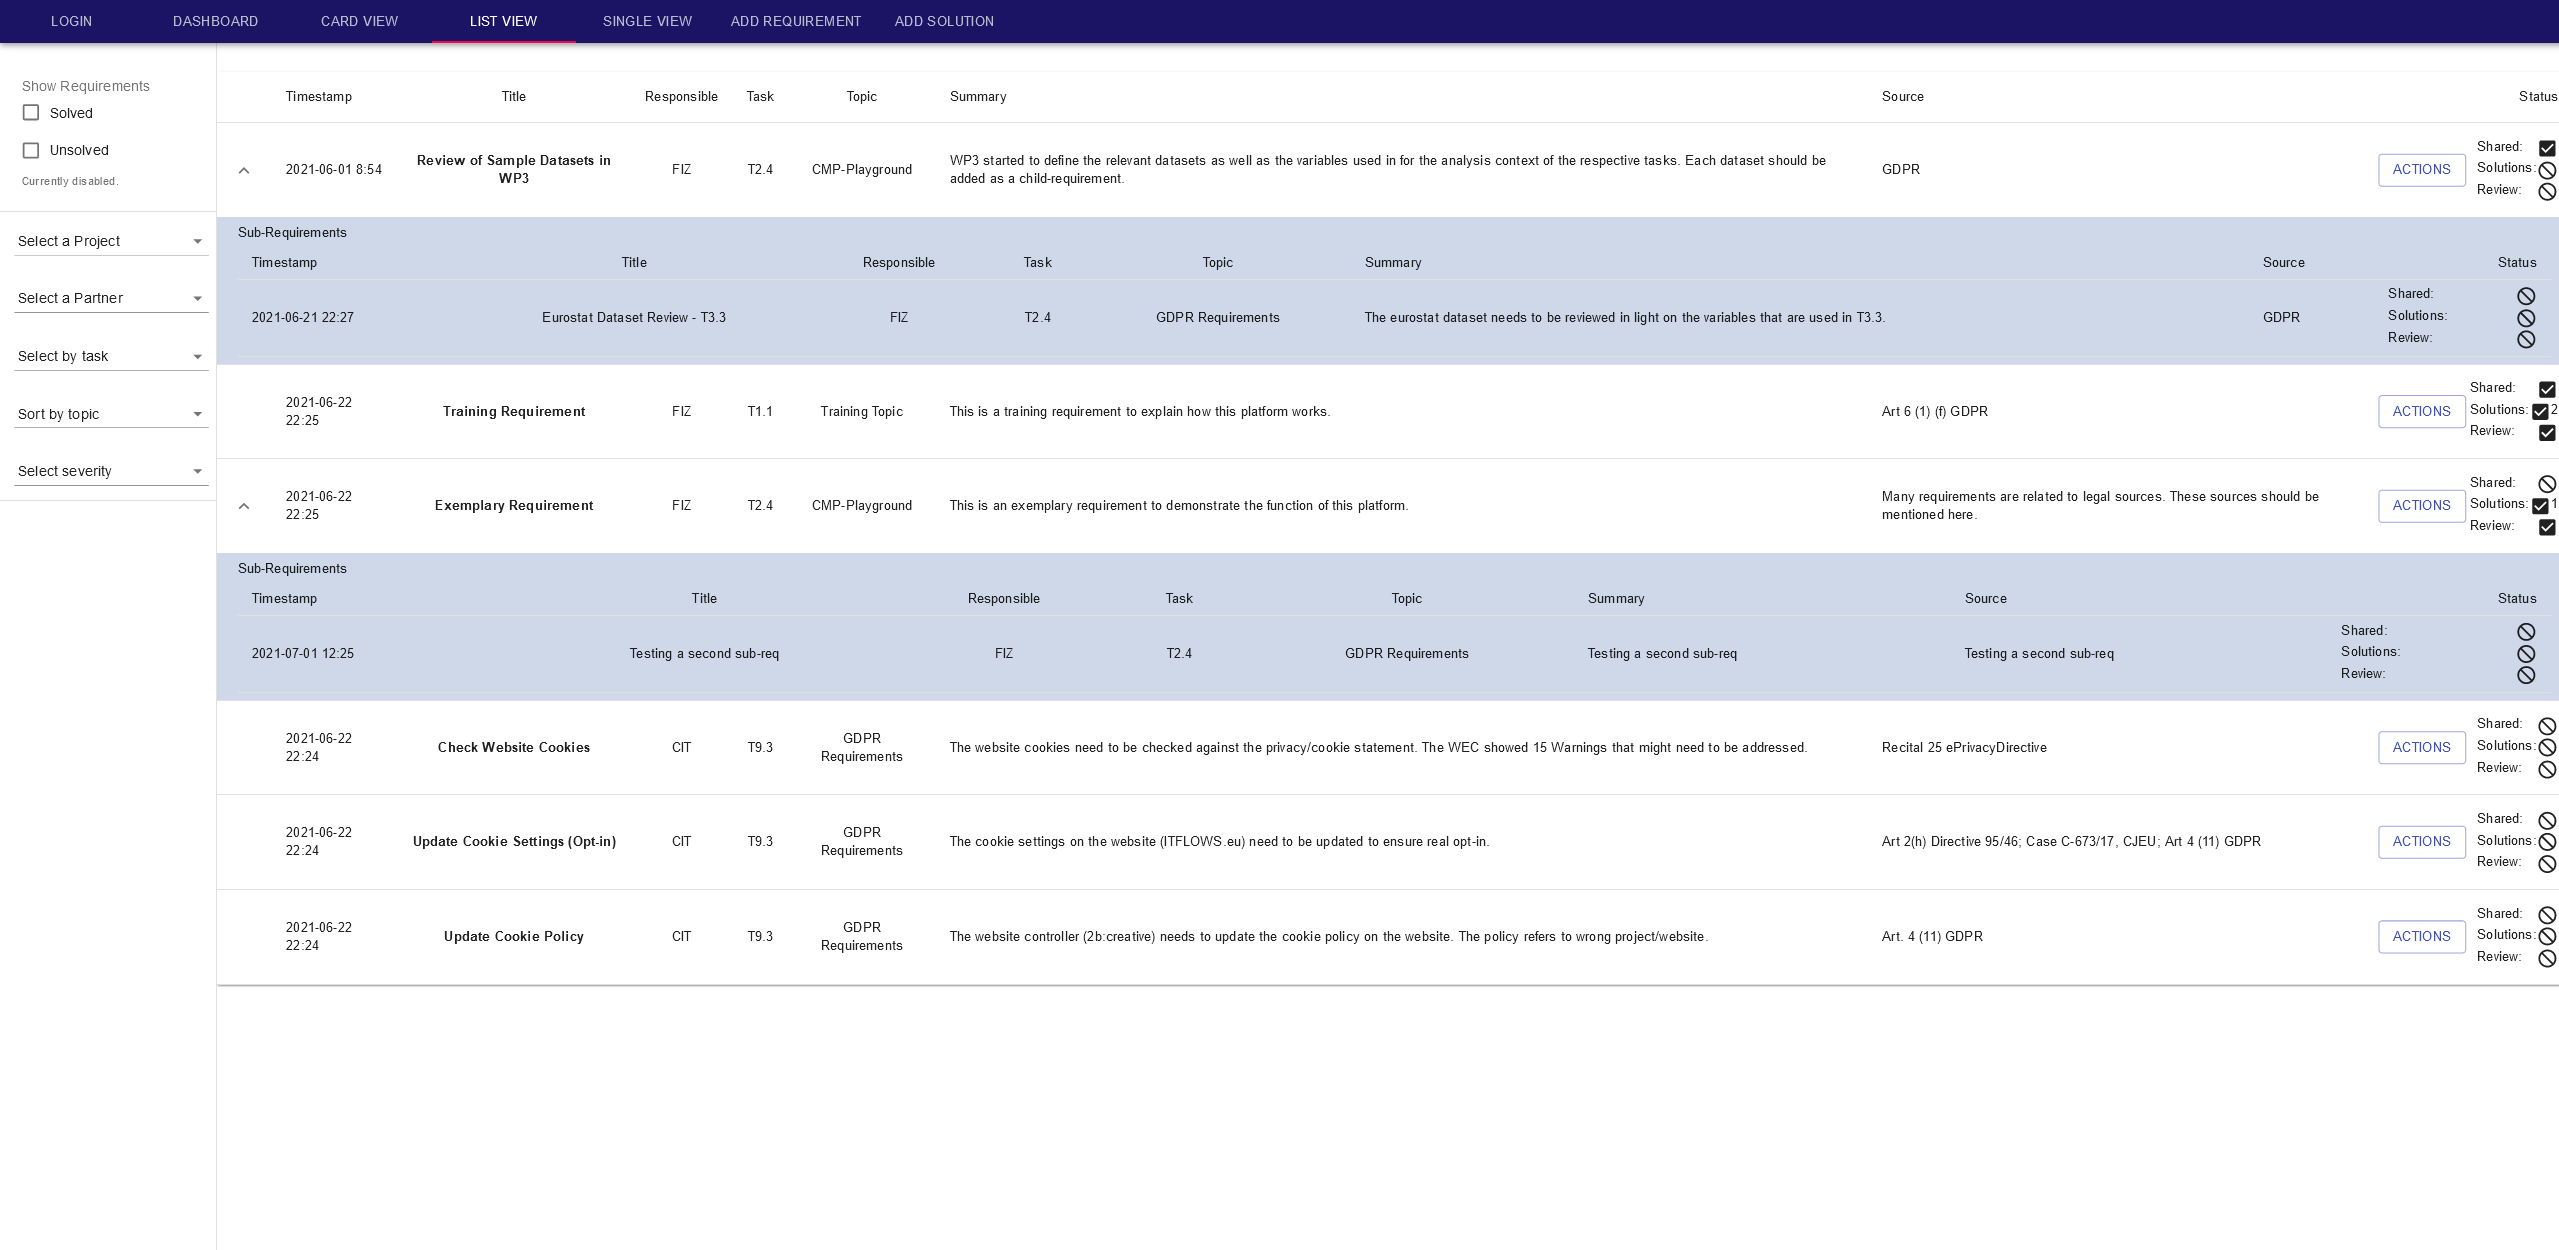Click ACTIONS for Training Requirement
The height and width of the screenshot is (1250, 2559).
click(x=2421, y=412)
